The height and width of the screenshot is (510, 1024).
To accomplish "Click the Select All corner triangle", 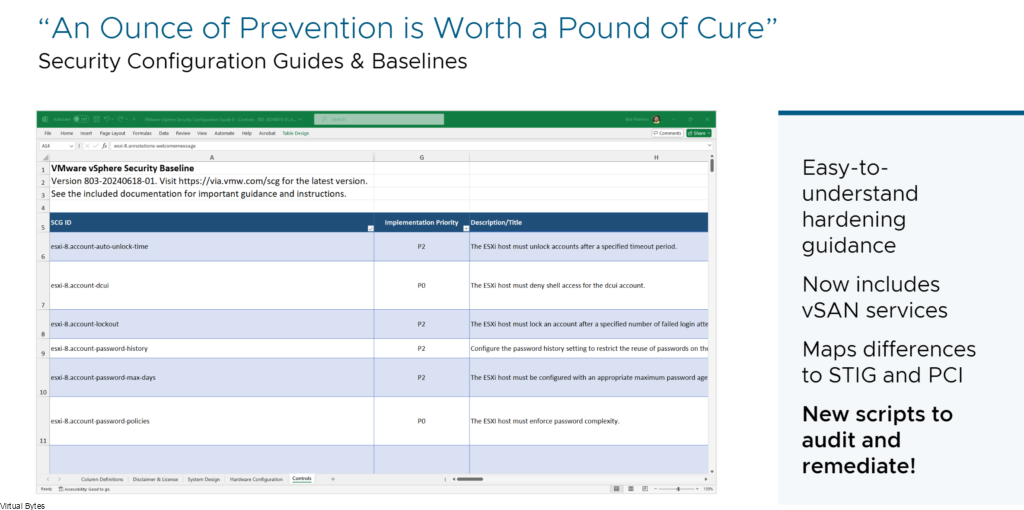I will pos(44,157).
